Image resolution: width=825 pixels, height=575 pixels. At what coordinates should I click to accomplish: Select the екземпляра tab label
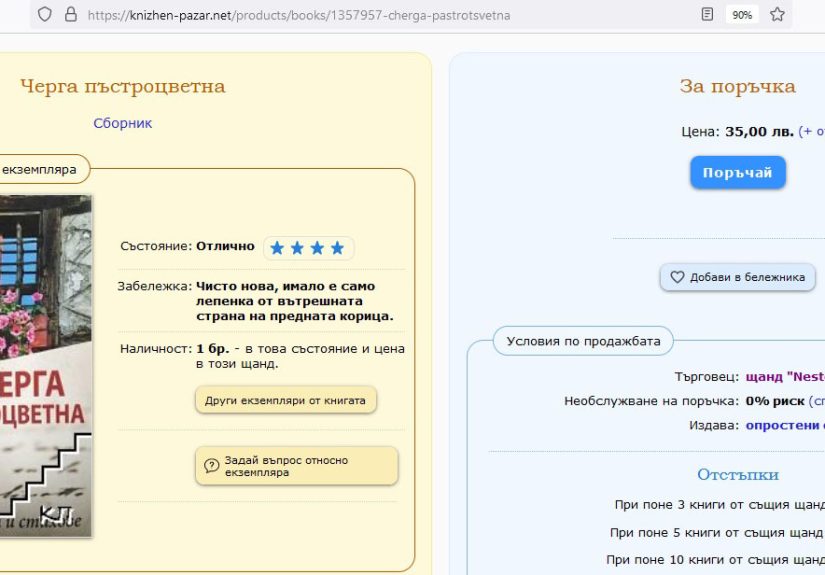pyautogui.click(x=40, y=170)
